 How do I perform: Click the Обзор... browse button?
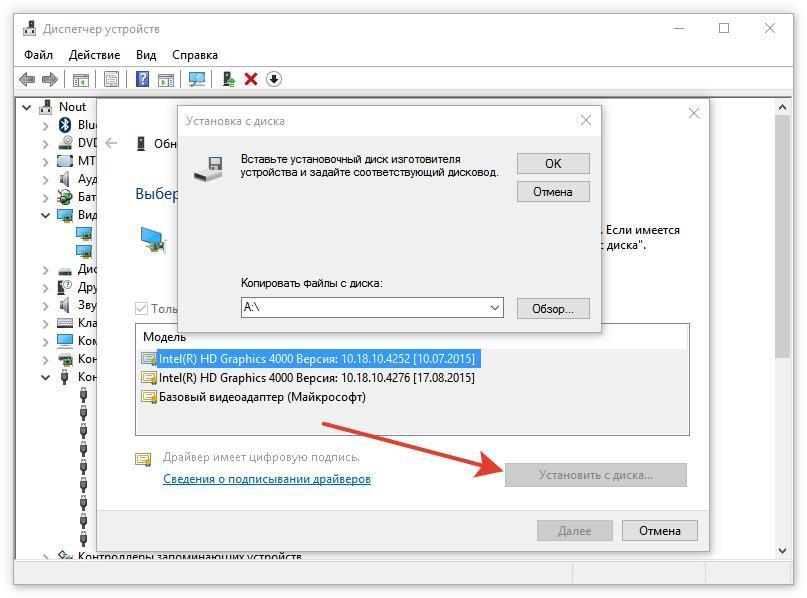pyautogui.click(x=553, y=309)
